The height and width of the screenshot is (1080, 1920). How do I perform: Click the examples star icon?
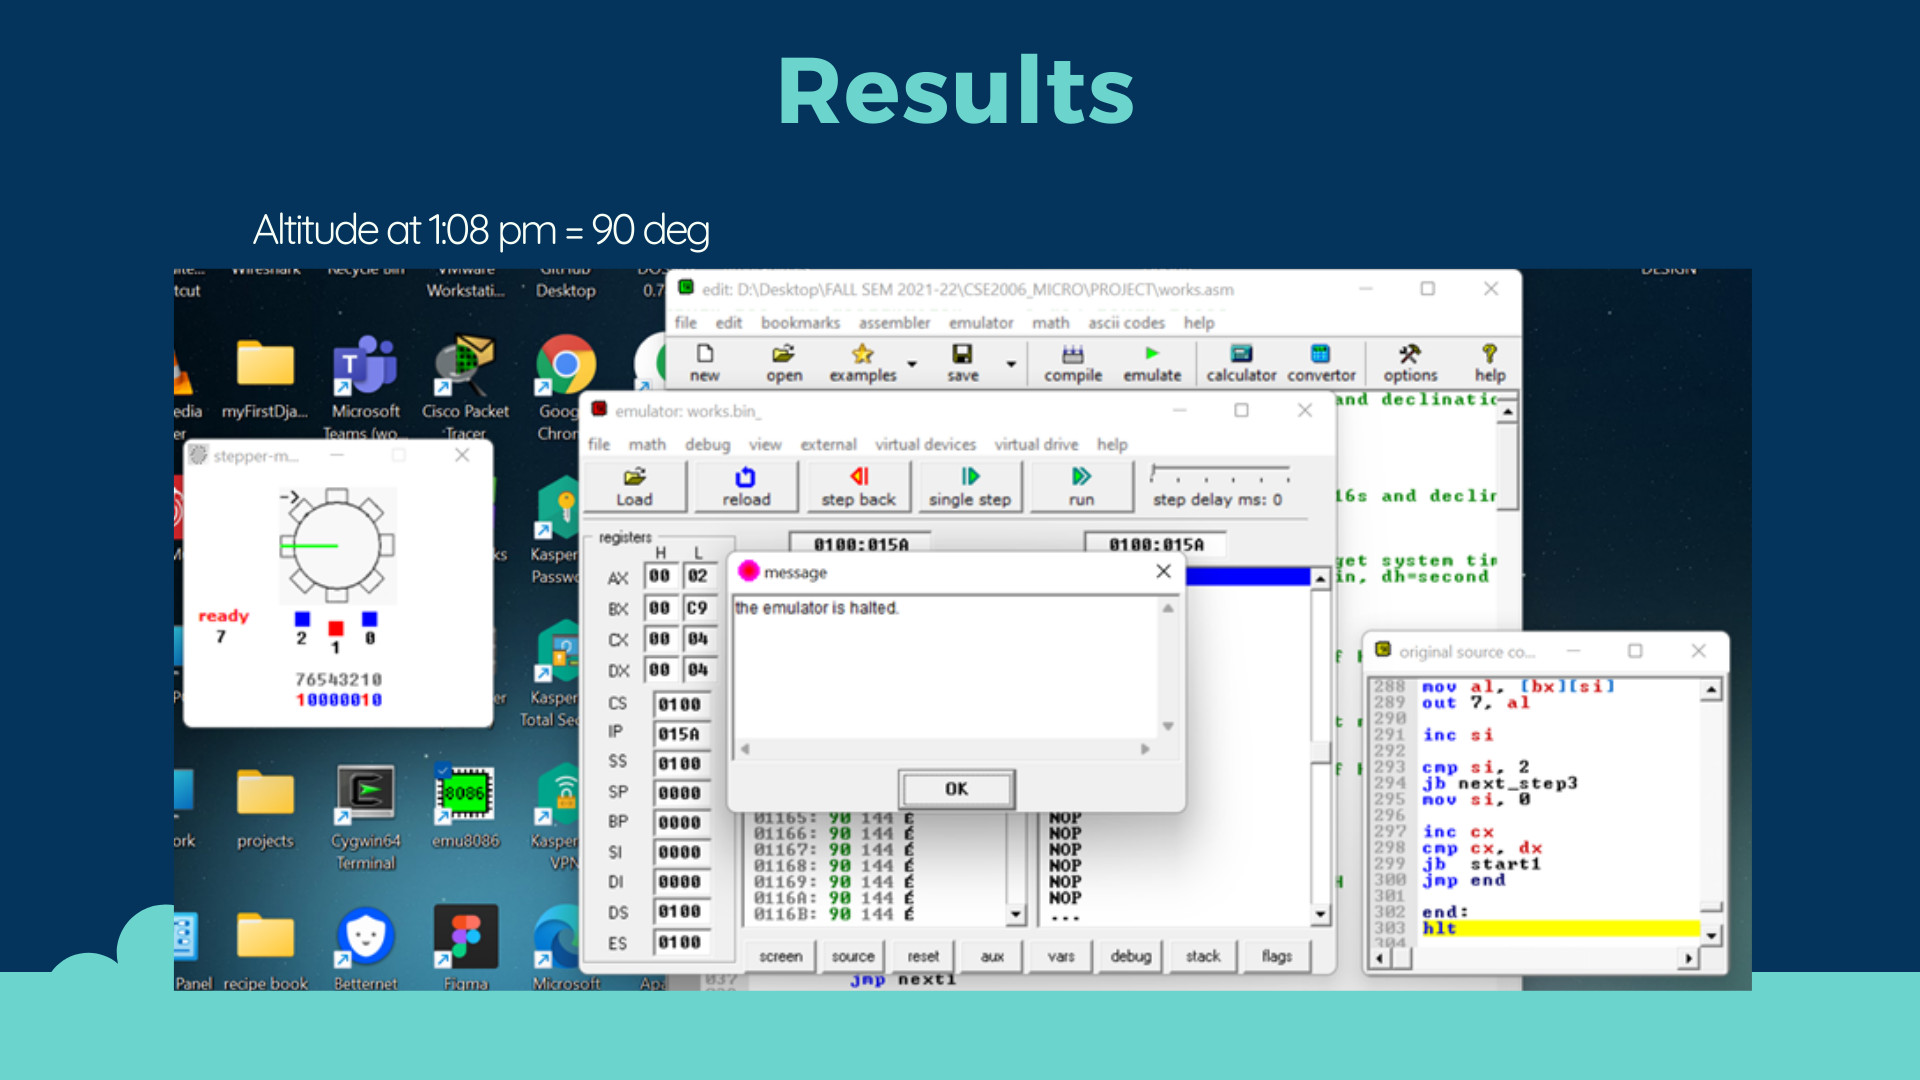(862, 363)
